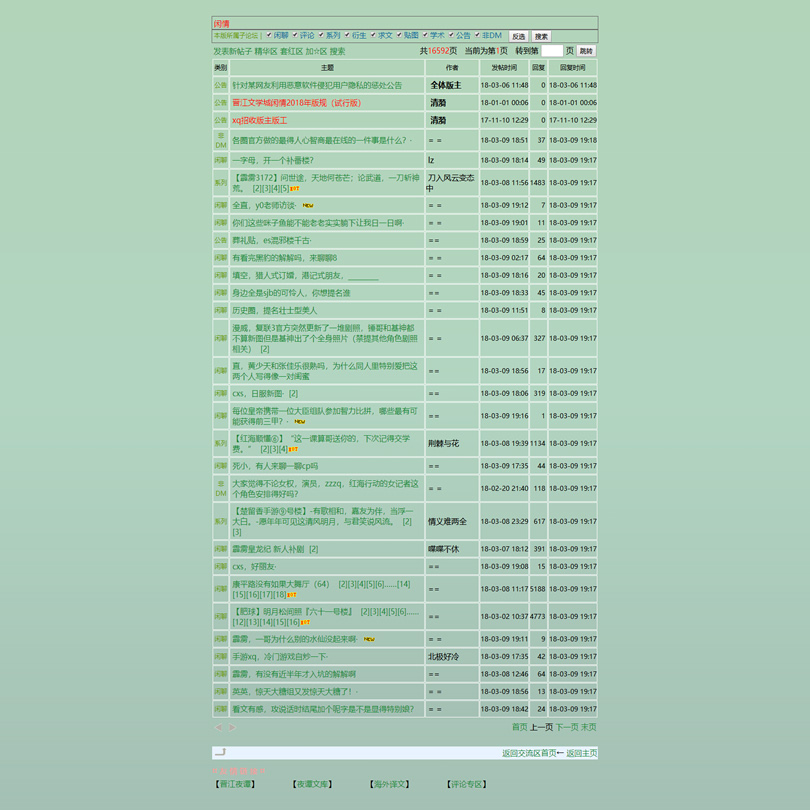Click the next-page right arrow icon
Screen dimensions: 810x810
tap(232, 727)
